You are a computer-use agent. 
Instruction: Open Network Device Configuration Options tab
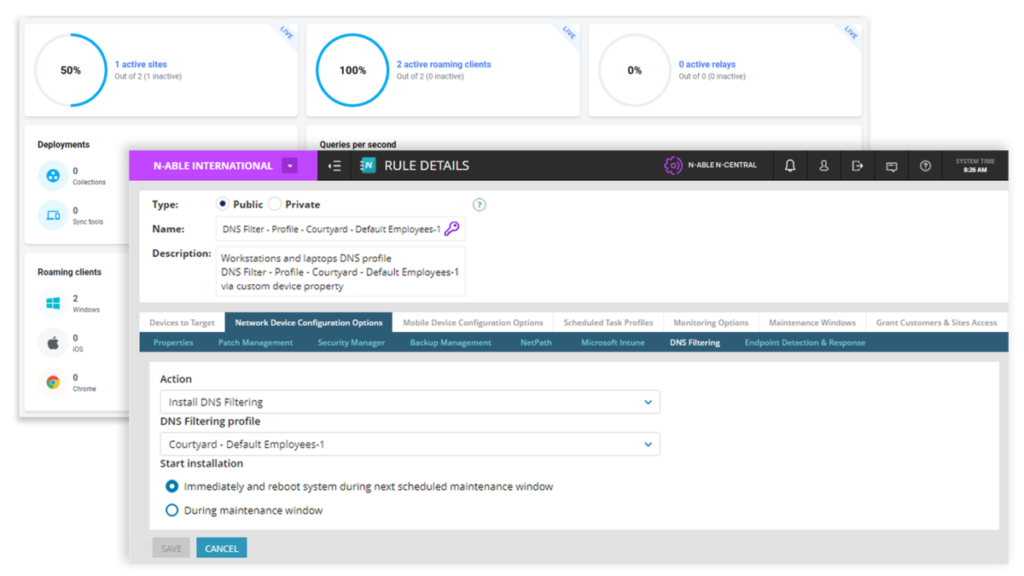[x=308, y=323]
